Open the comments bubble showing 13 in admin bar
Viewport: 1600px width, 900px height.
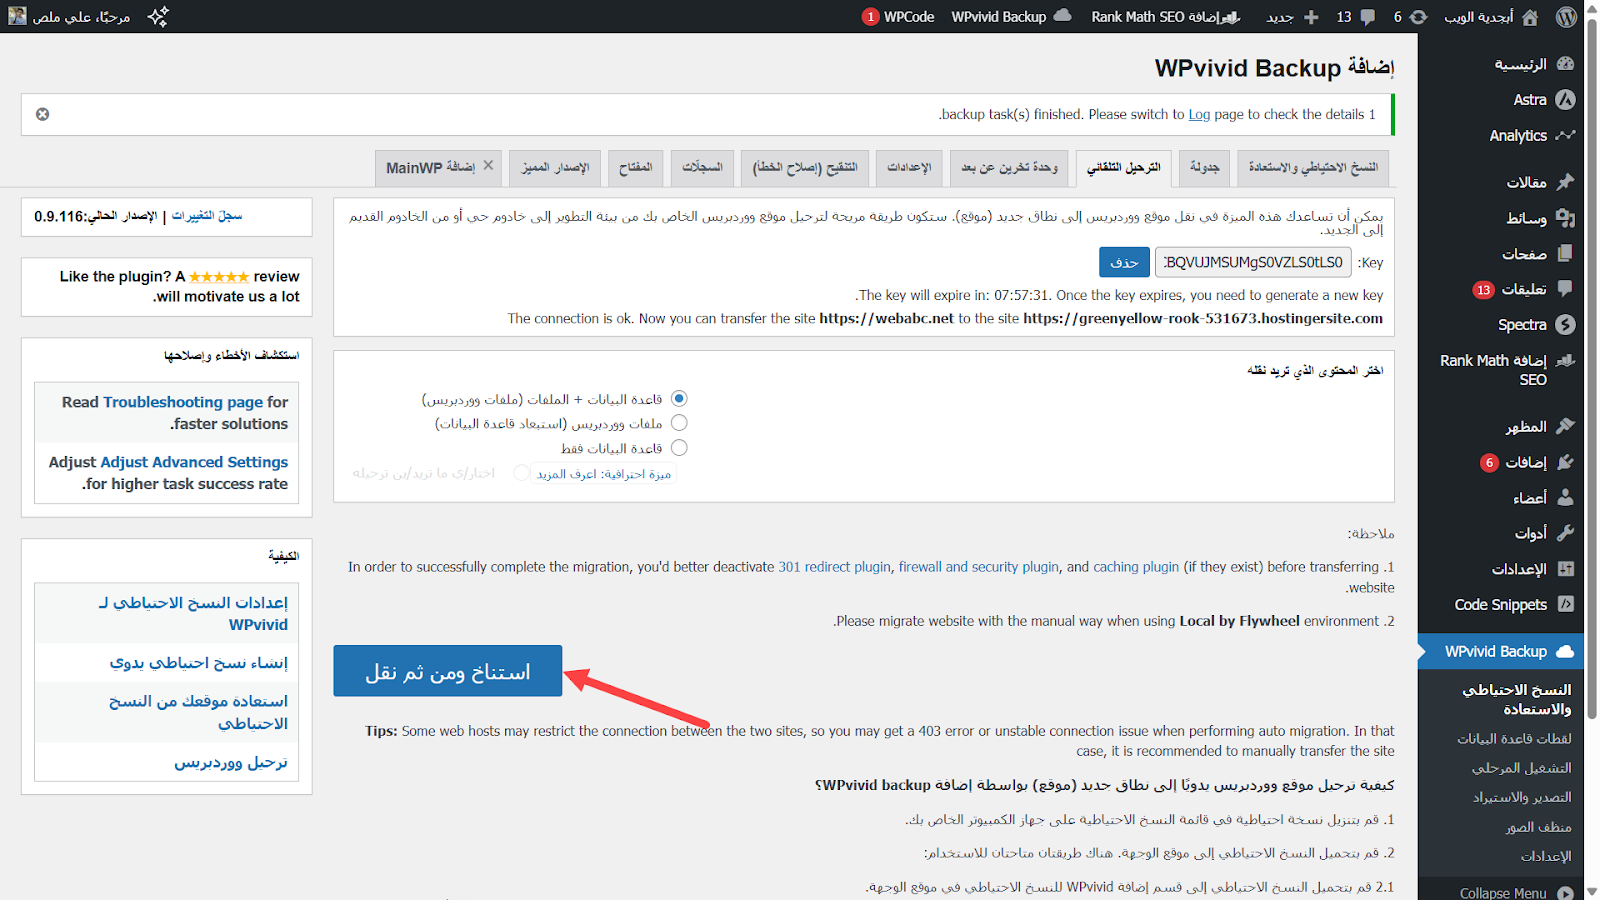point(1356,17)
